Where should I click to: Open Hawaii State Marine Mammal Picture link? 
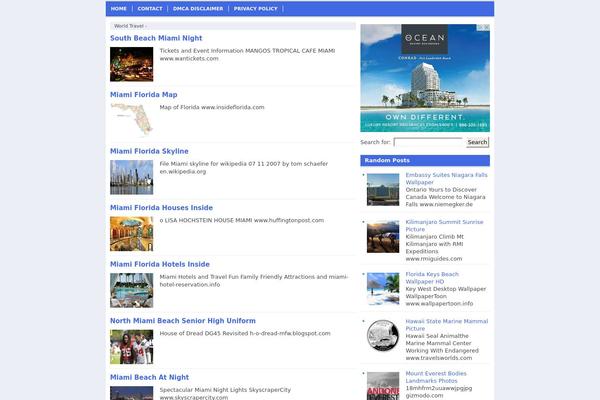pos(447,325)
